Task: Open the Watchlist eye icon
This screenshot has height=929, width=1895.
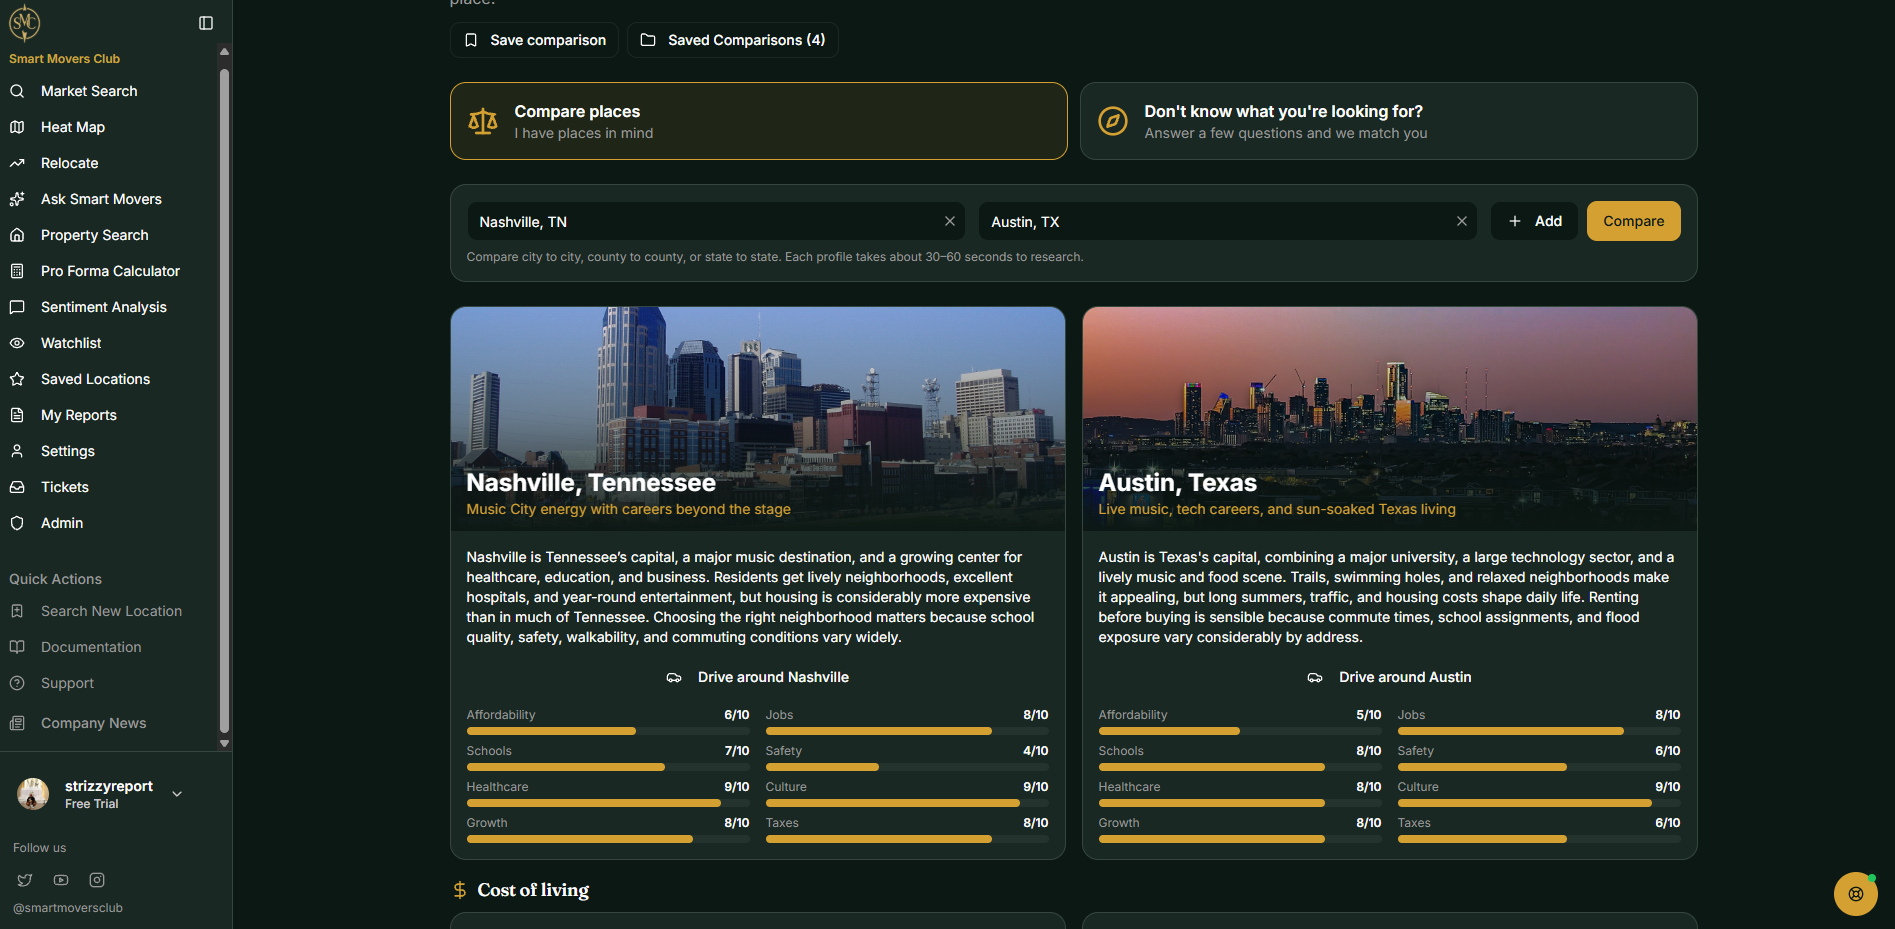Action: [17, 343]
